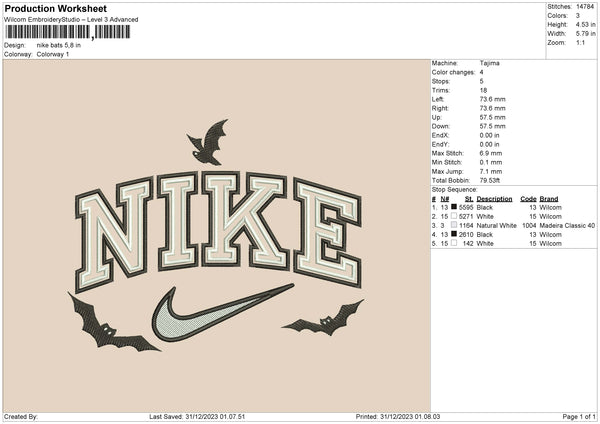Viewport: 600px width, 424px height.
Task: Click the Min Stitch value 0.1 mm
Action: pyautogui.click(x=491, y=162)
